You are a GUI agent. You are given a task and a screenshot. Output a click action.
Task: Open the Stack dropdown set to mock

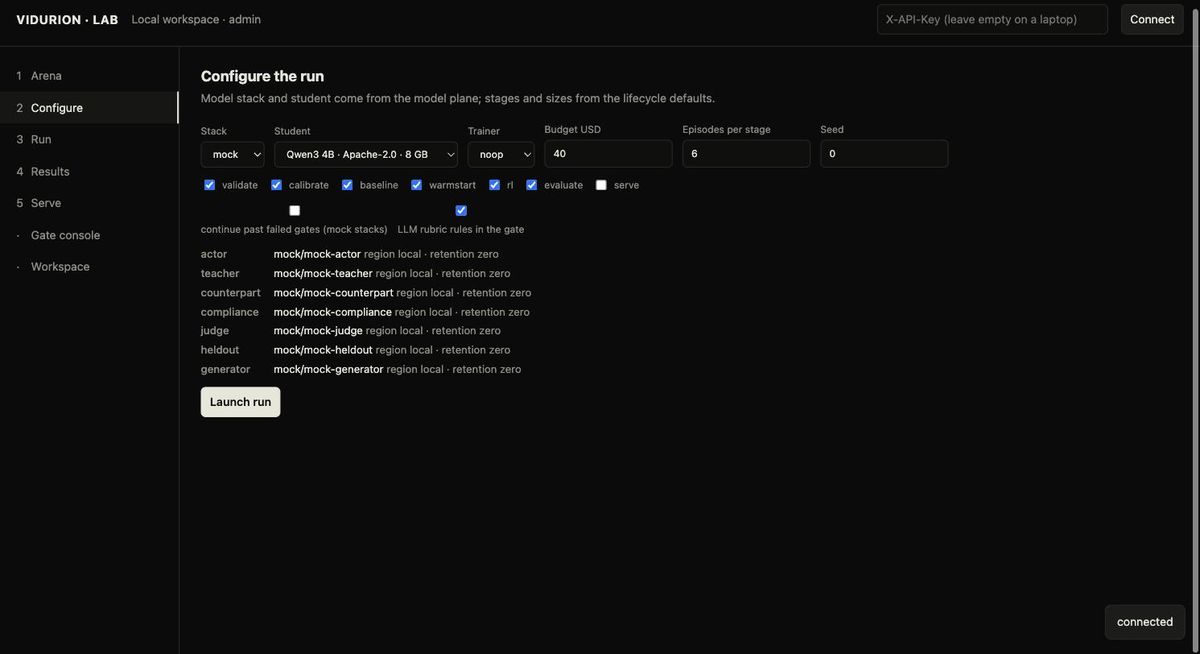point(233,154)
